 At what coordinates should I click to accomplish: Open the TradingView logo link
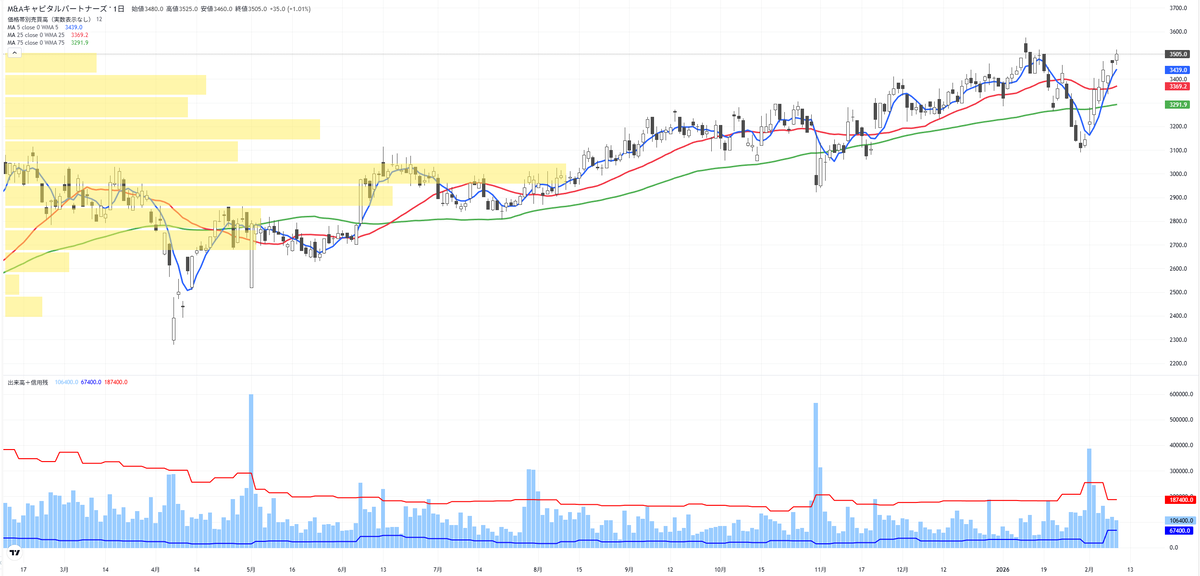coord(15,553)
